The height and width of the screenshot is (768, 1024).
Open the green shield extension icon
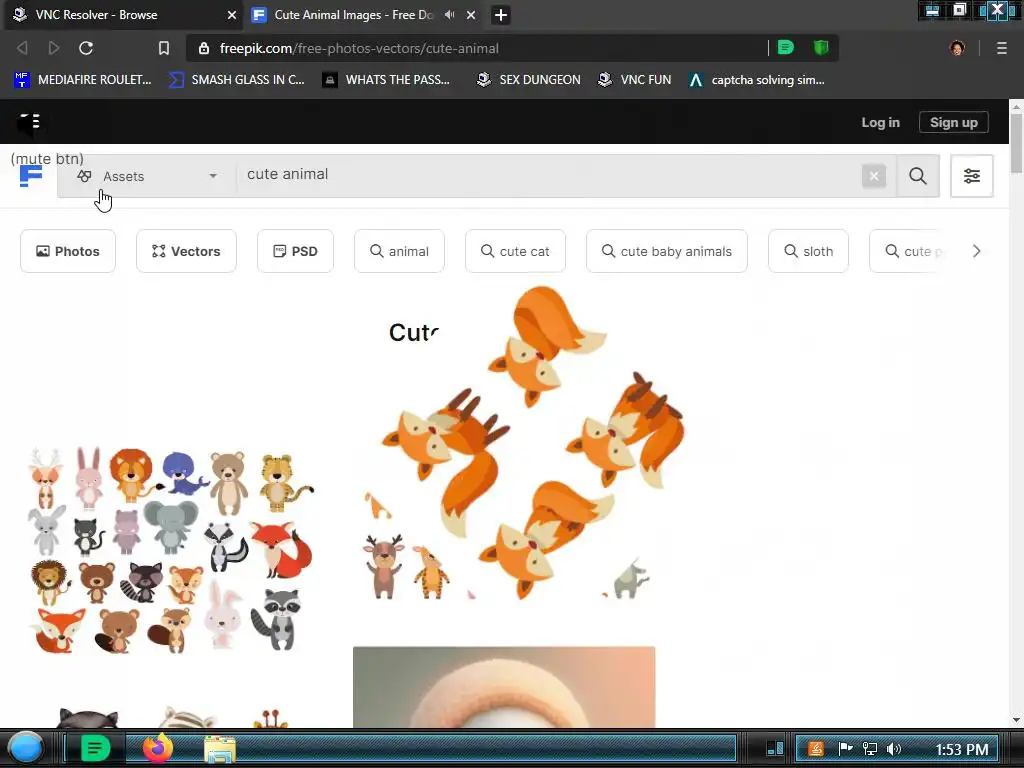821,47
